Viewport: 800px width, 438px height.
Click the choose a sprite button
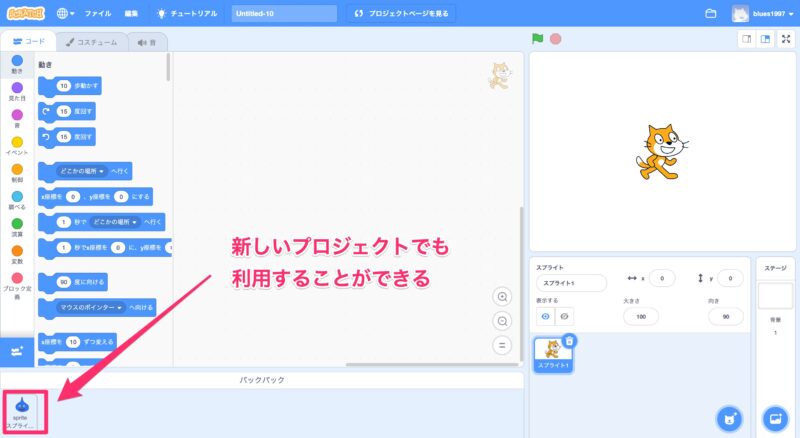point(729,417)
